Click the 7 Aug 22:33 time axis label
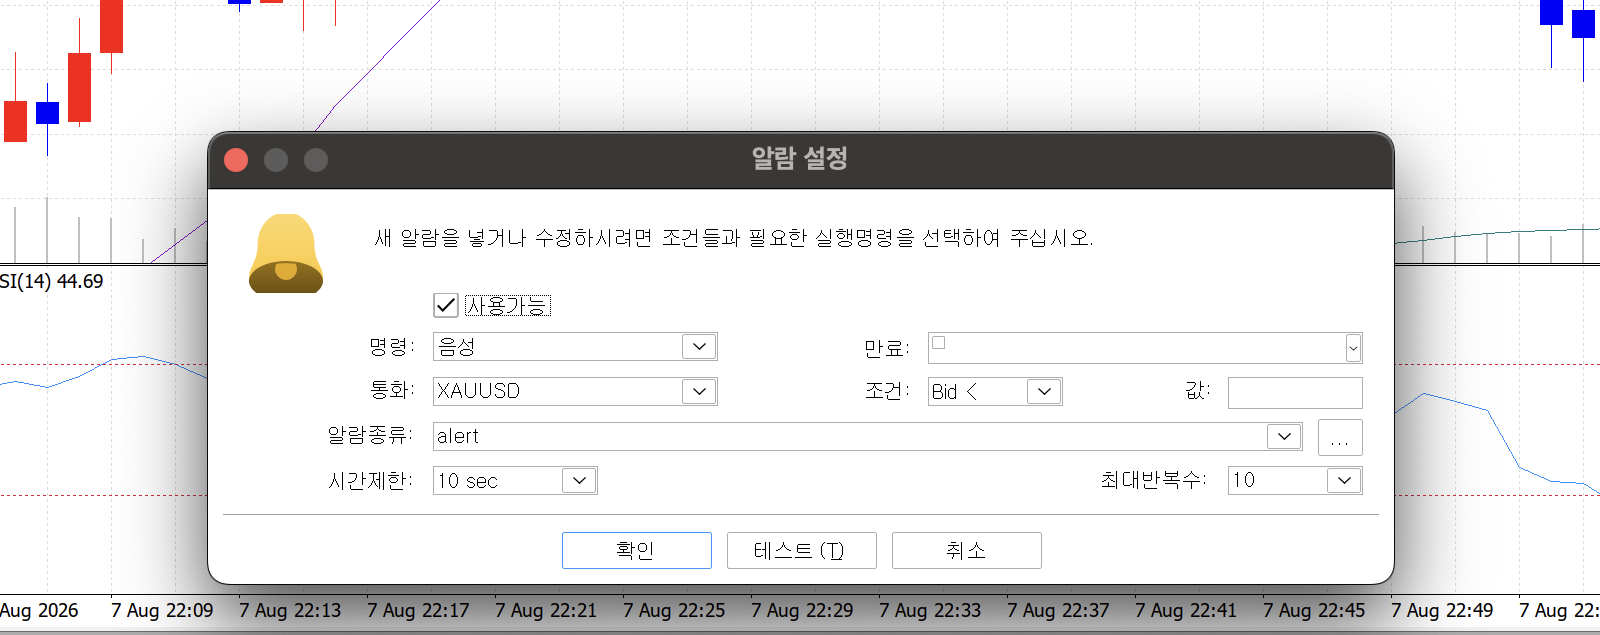The height and width of the screenshot is (635, 1600). (x=930, y=610)
